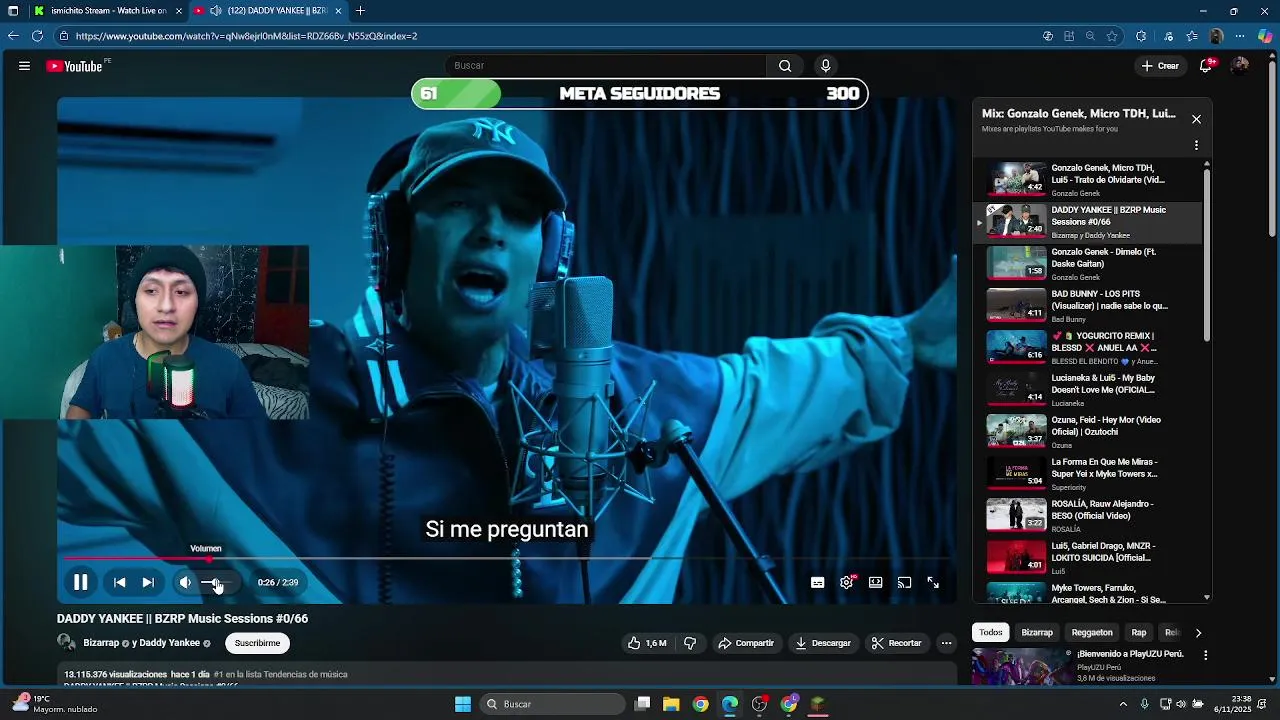Click the Compartir share button
1280x720 pixels.
tap(746, 643)
